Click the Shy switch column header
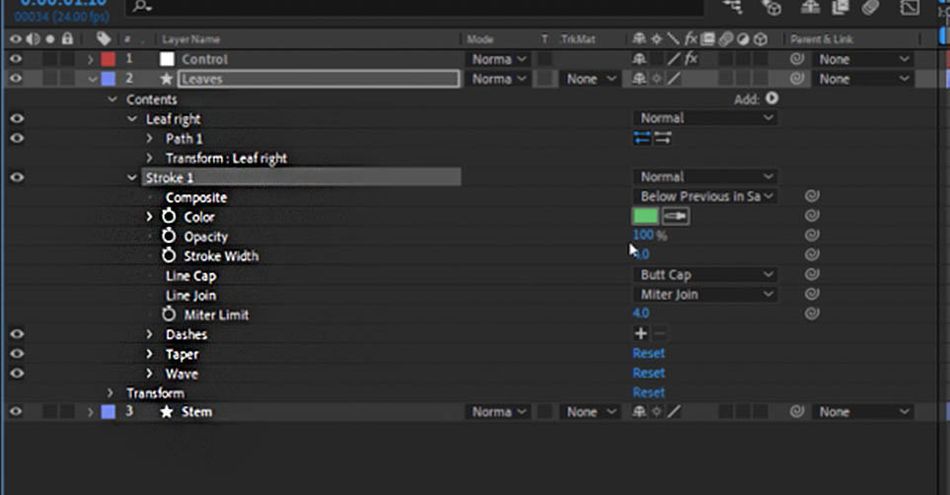This screenshot has width=950, height=495. pos(639,39)
